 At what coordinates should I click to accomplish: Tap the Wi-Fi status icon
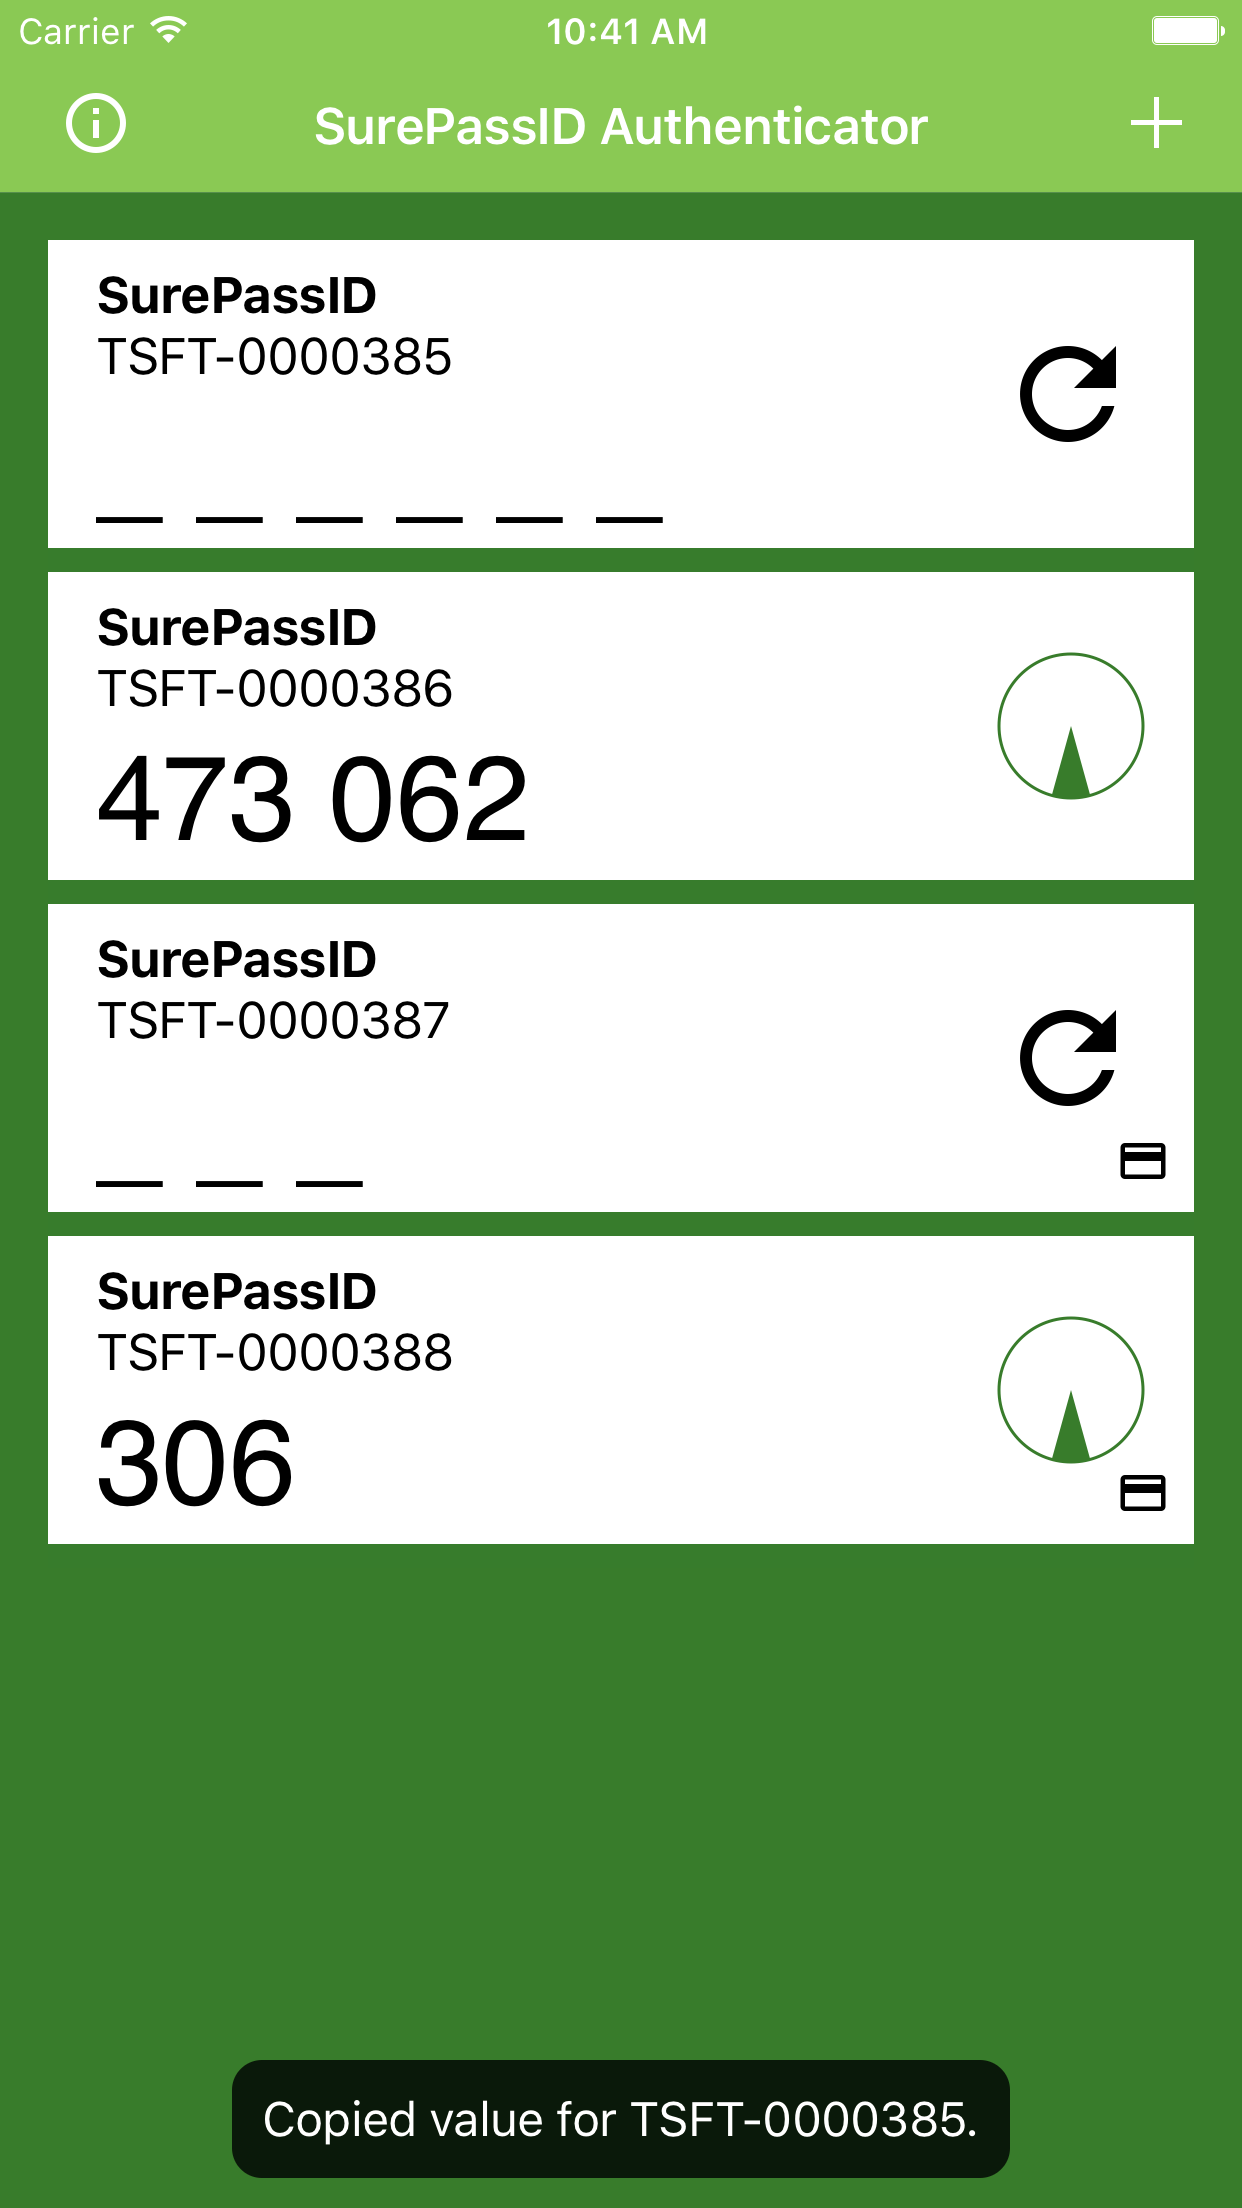(169, 31)
